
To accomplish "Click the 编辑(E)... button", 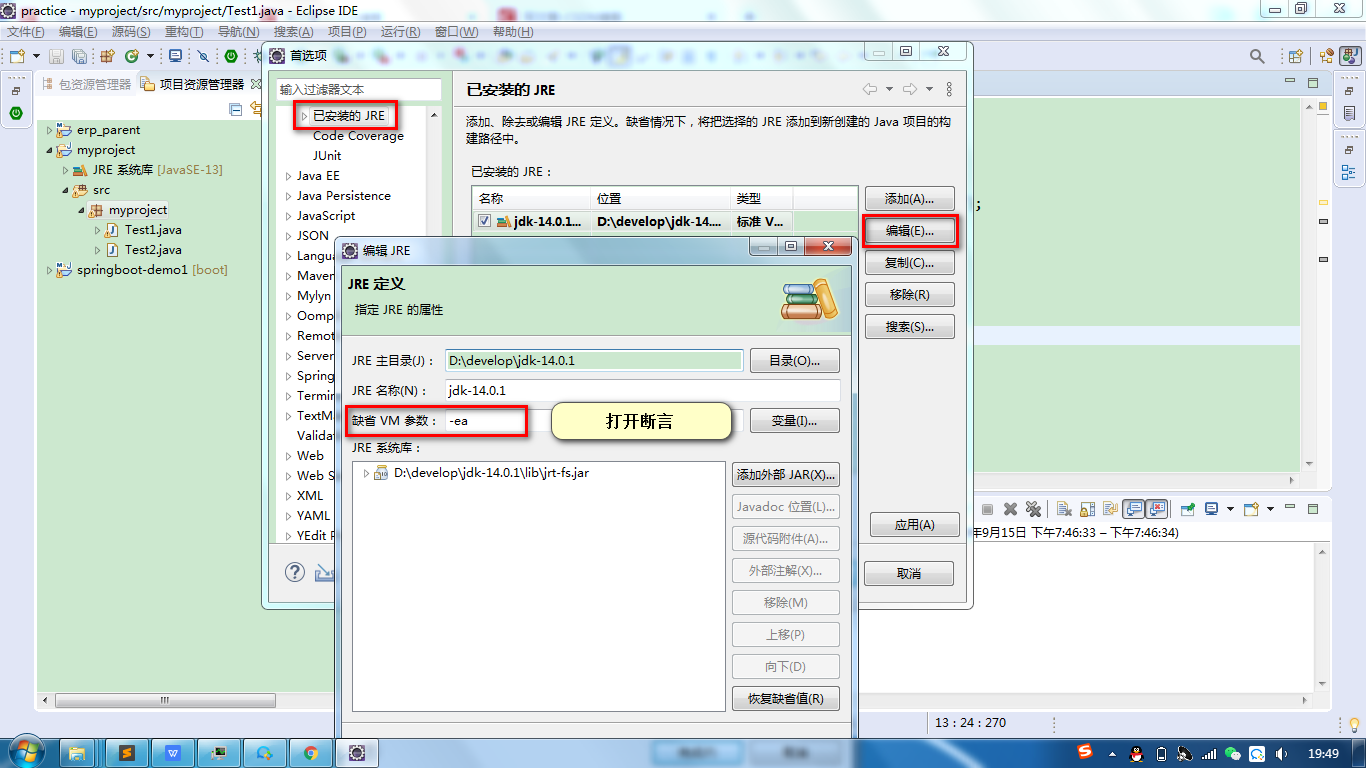I will tap(909, 231).
